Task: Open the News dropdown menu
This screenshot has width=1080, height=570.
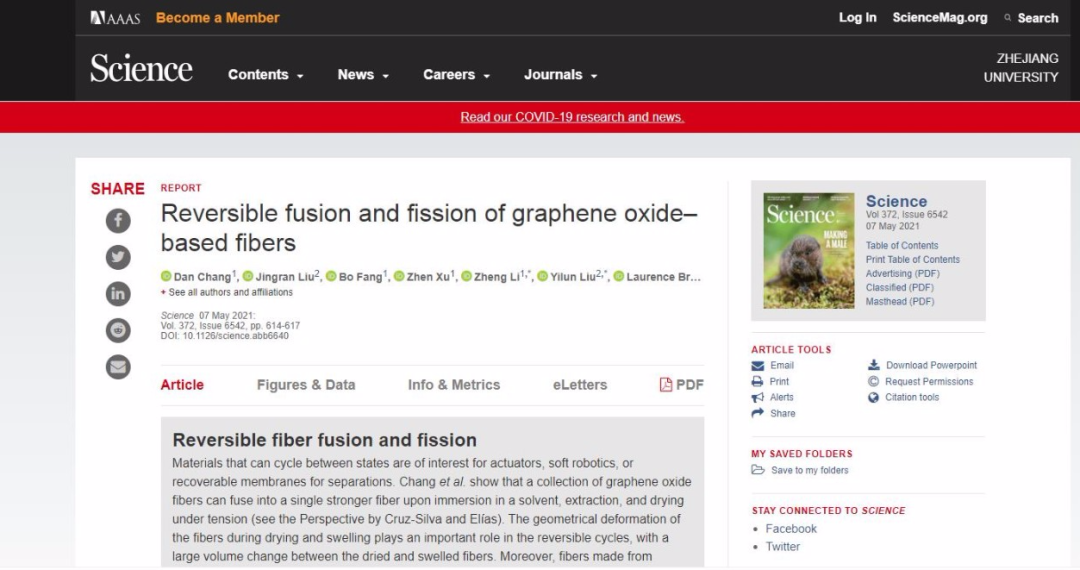Action: coord(363,74)
